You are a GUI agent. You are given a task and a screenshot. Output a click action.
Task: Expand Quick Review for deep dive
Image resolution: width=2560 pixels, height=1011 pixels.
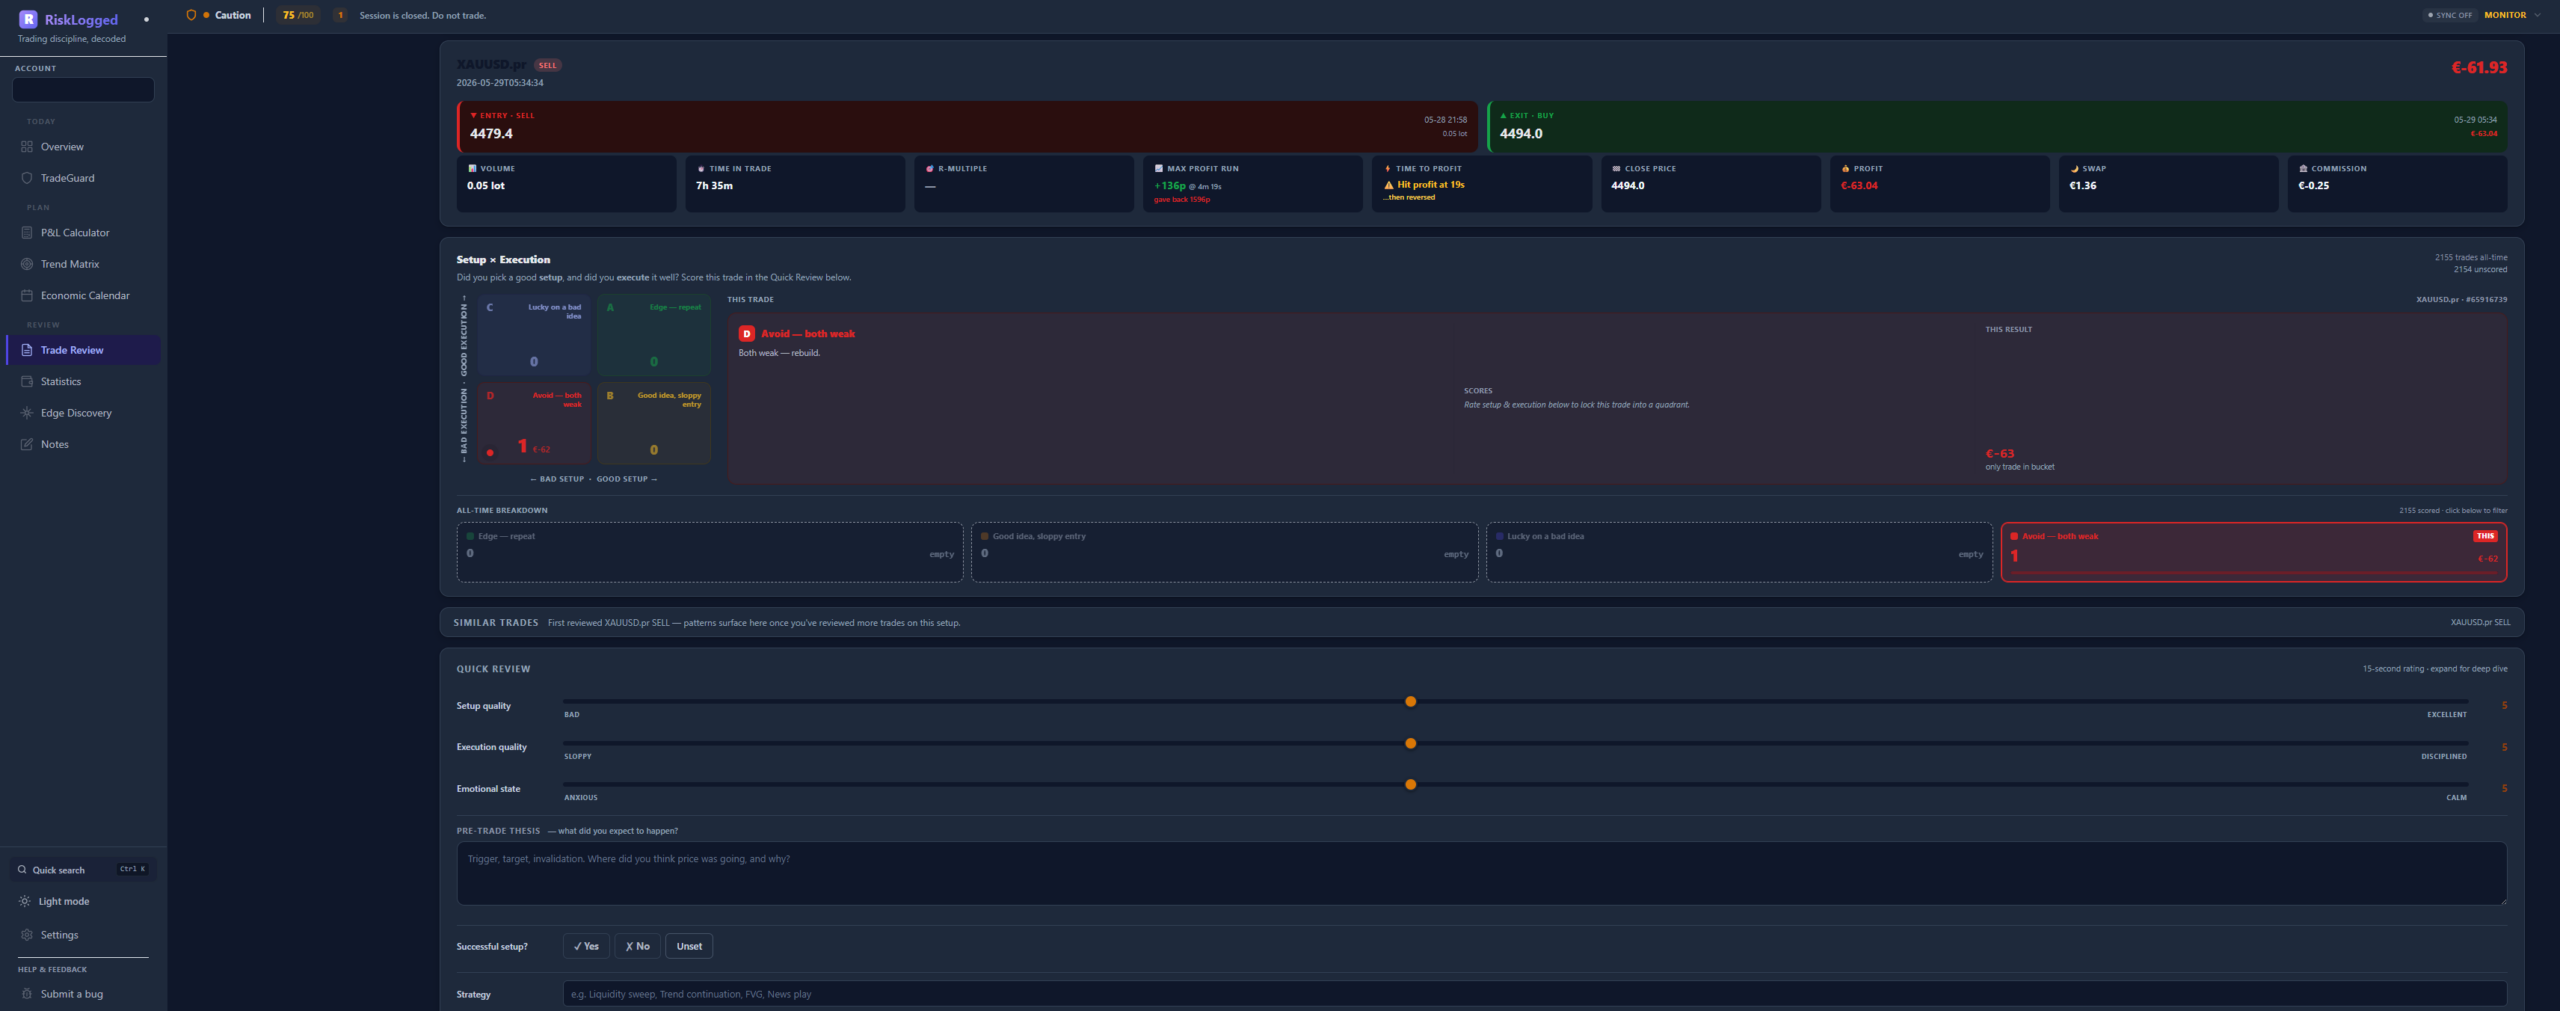coord(2434,669)
